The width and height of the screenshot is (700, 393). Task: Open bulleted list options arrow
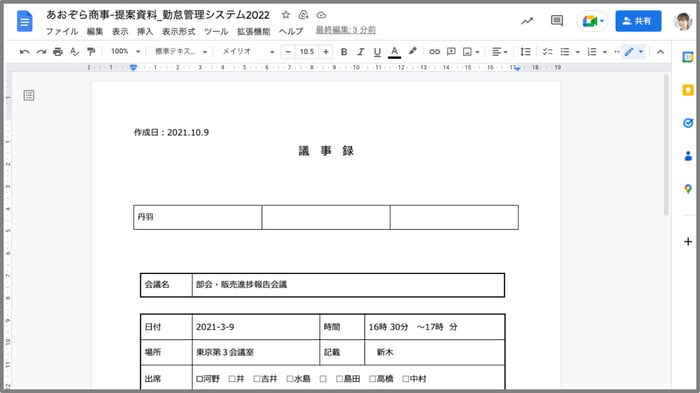[577, 52]
